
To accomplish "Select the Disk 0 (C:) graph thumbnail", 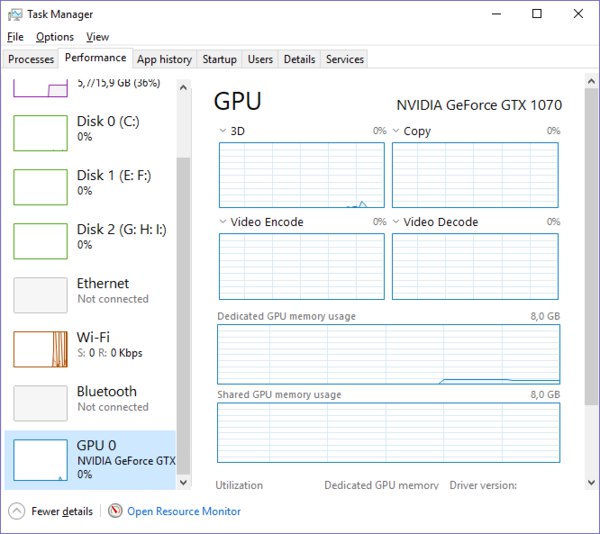I will click(41, 133).
